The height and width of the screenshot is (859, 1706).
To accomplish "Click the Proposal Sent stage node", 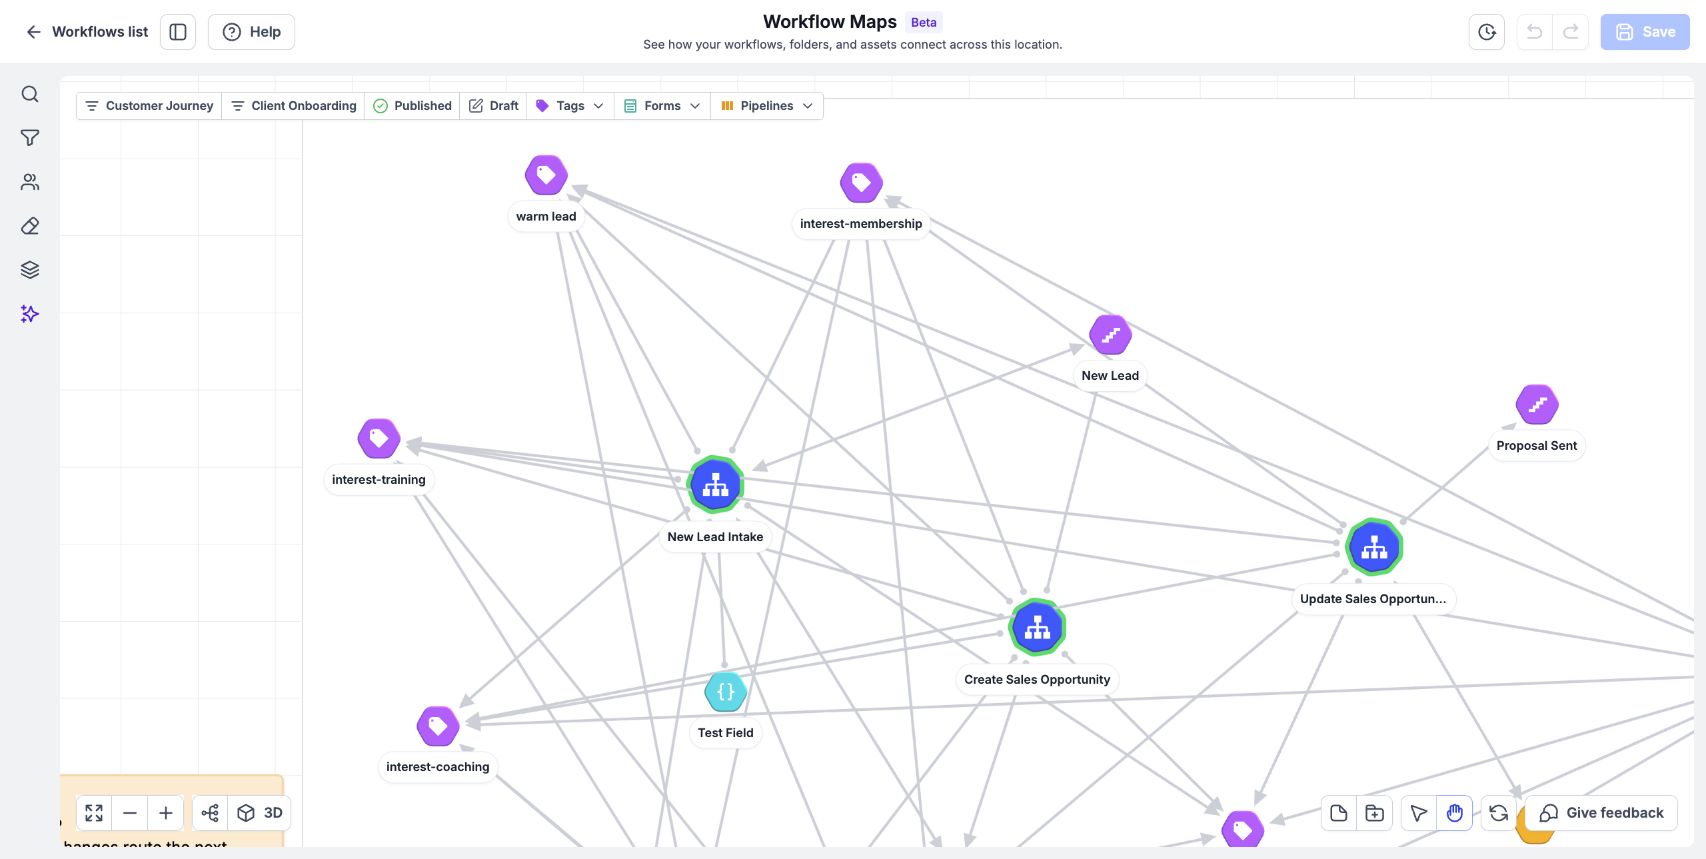I will 1537,405.
